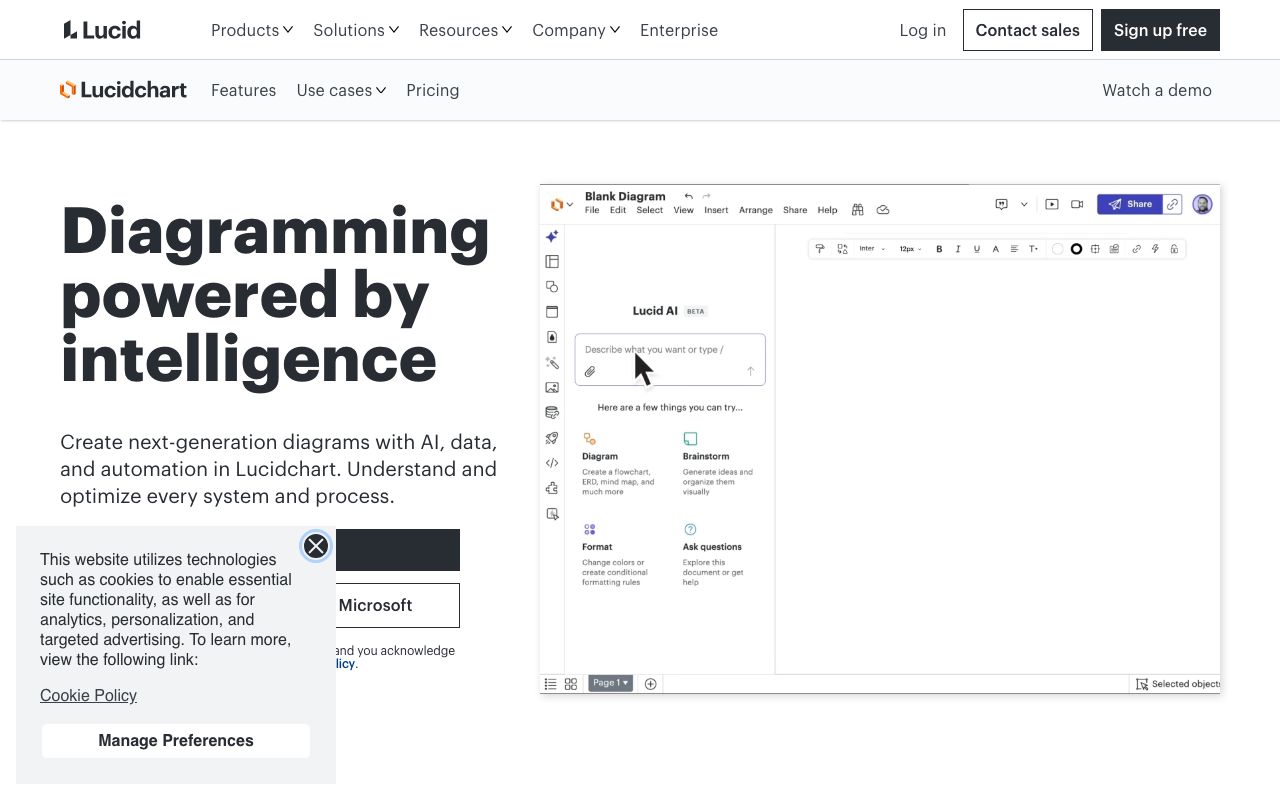Click the video camera icon
This screenshot has width=1280, height=800.
[x=1077, y=204]
